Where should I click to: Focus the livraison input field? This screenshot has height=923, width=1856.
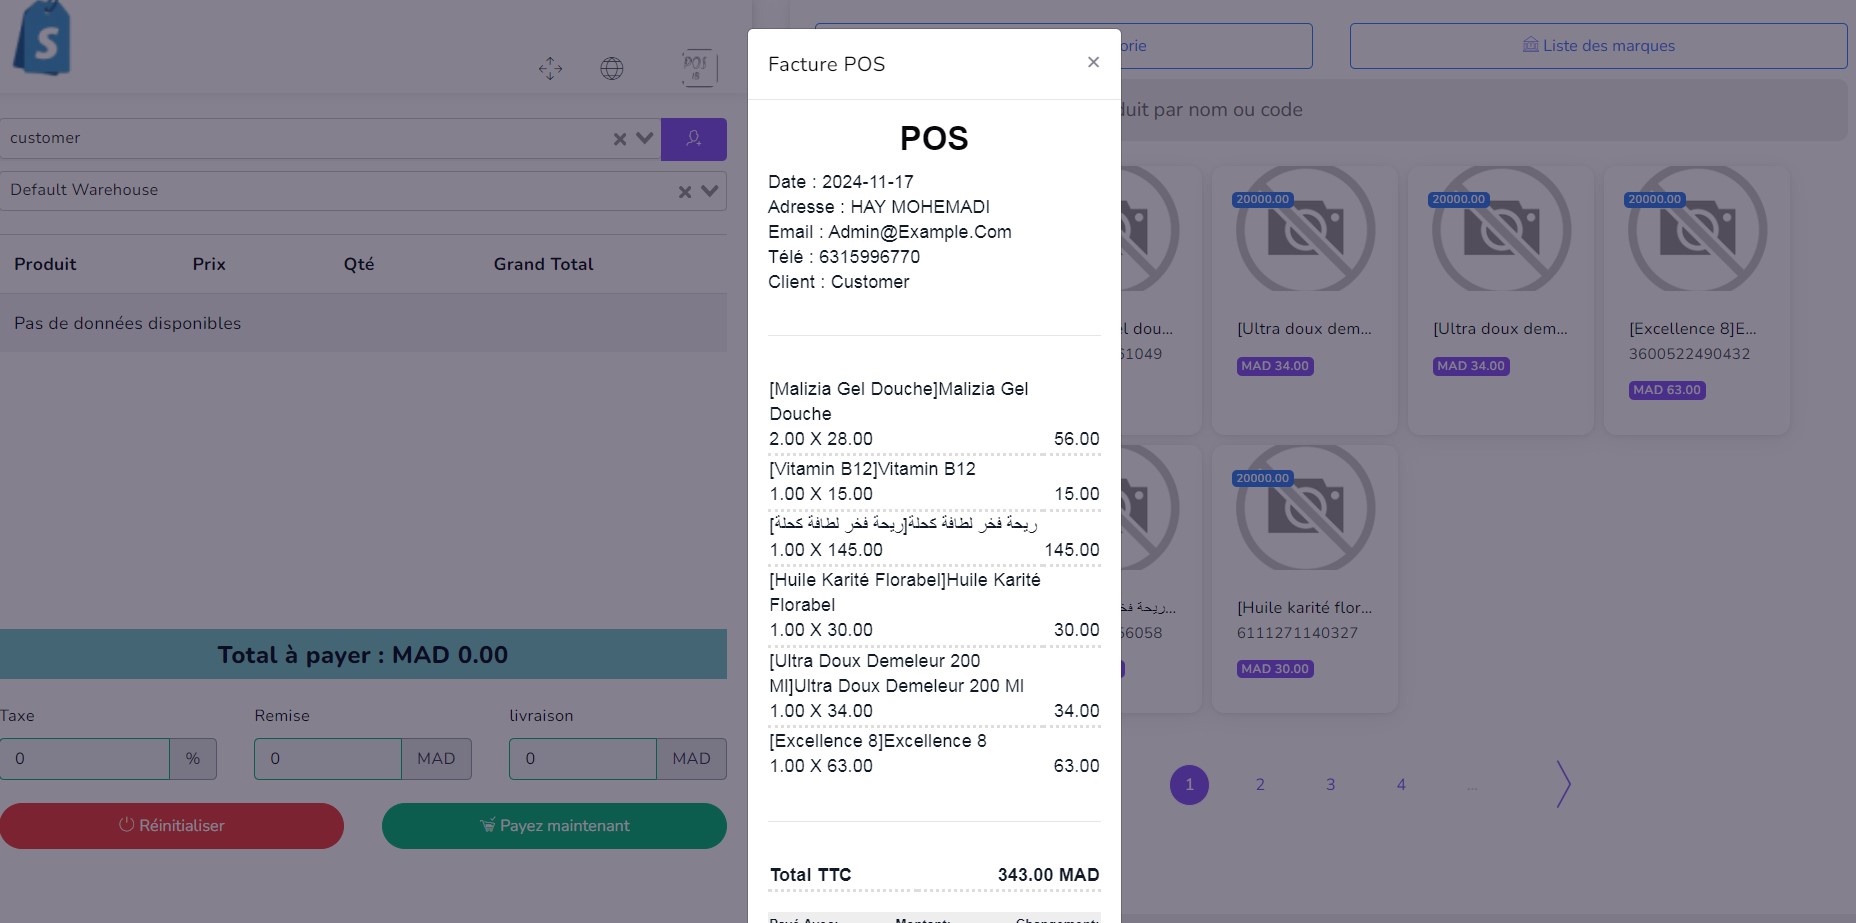pos(583,759)
